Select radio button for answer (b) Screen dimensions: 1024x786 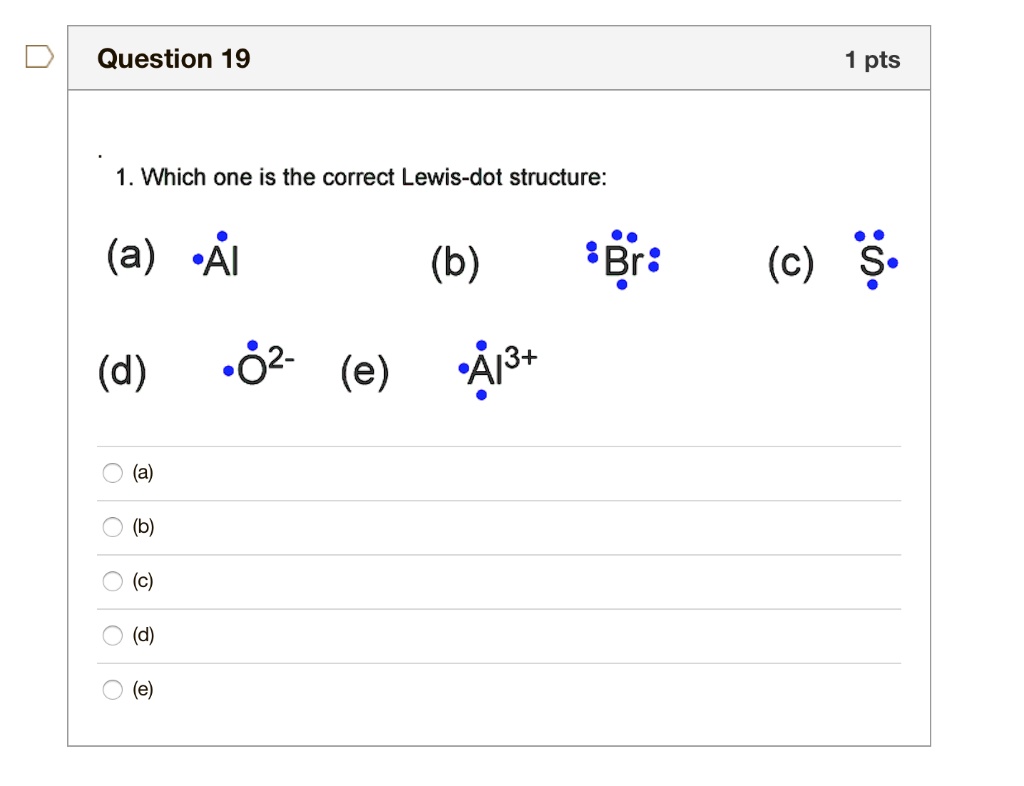(x=112, y=527)
